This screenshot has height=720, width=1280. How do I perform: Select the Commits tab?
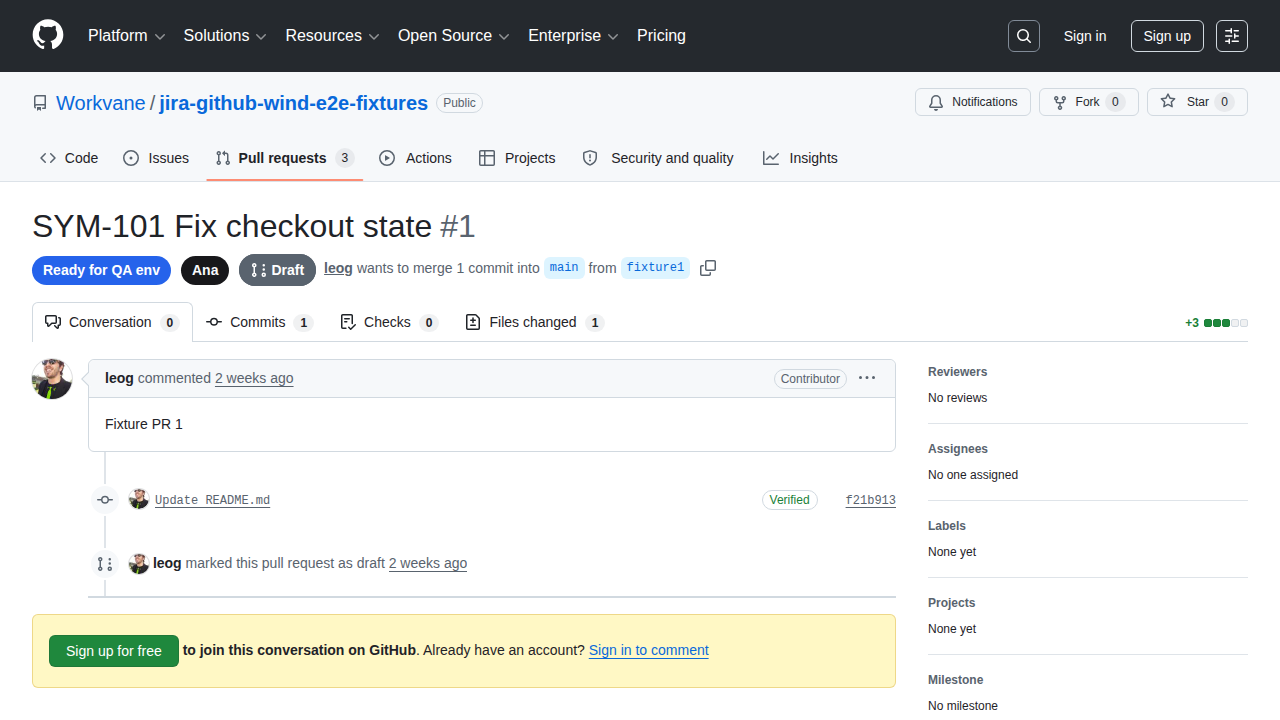(259, 322)
